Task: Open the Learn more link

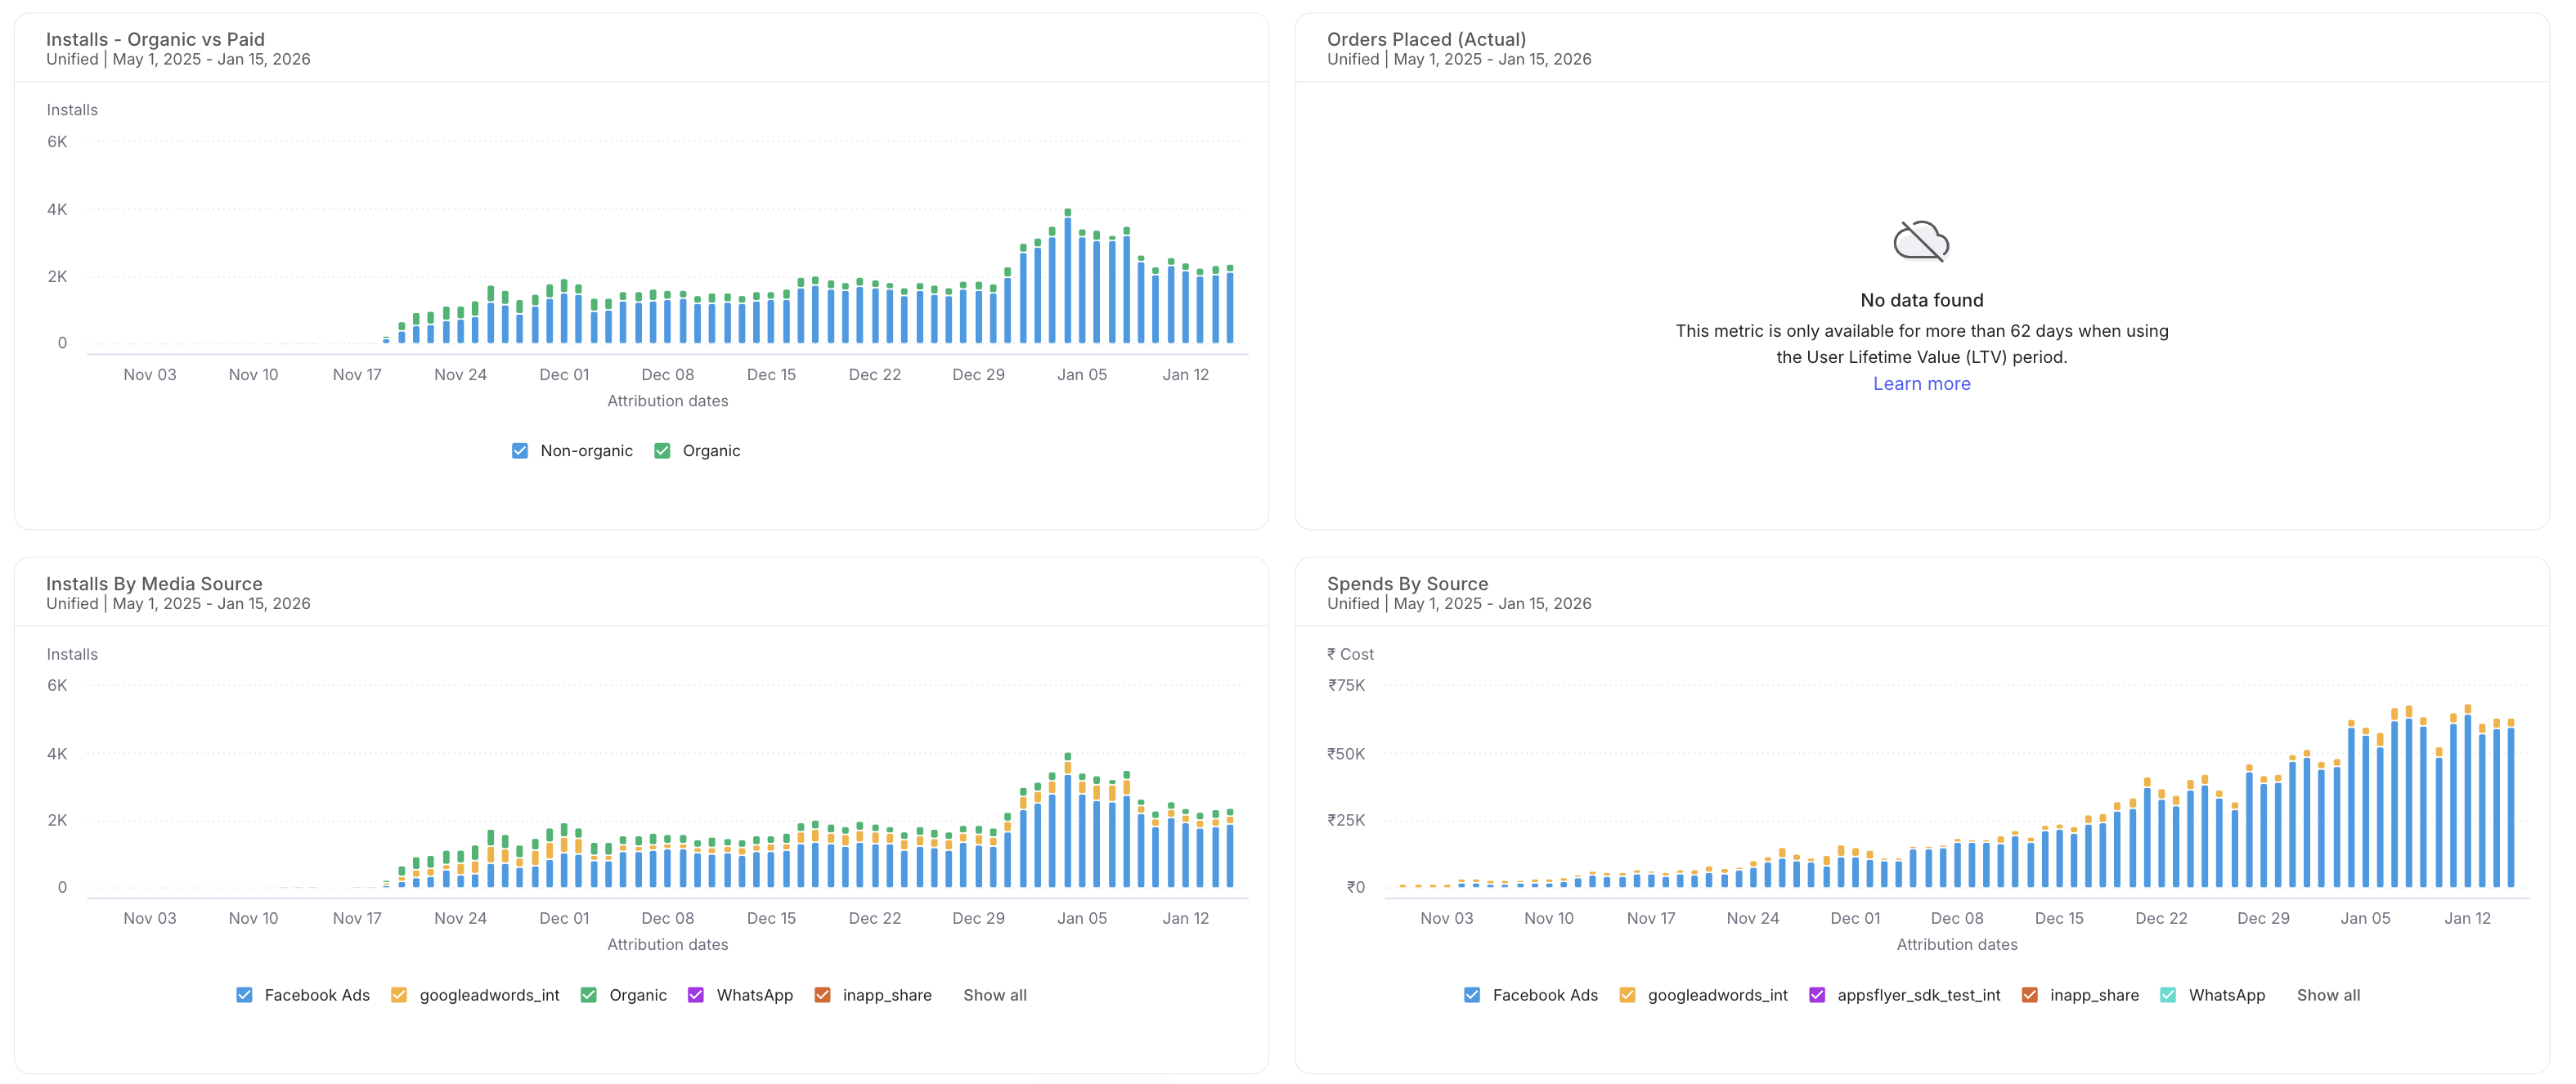Action: tap(1921, 384)
